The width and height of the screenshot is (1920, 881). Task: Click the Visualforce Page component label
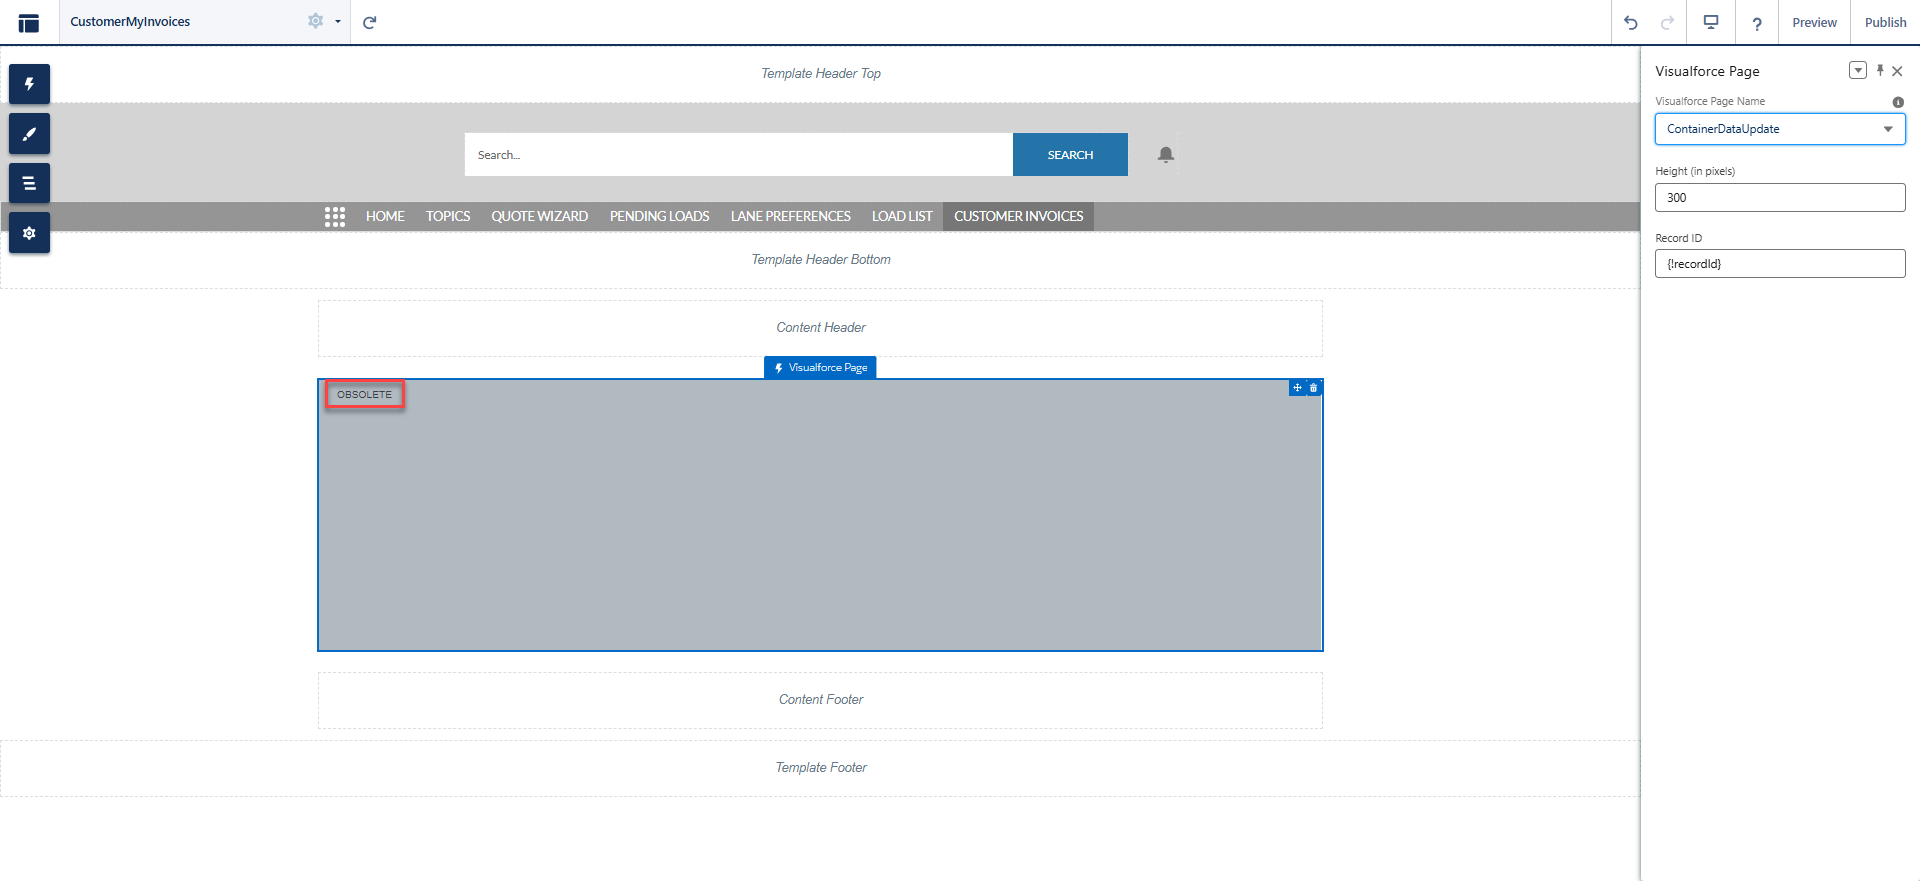820,368
